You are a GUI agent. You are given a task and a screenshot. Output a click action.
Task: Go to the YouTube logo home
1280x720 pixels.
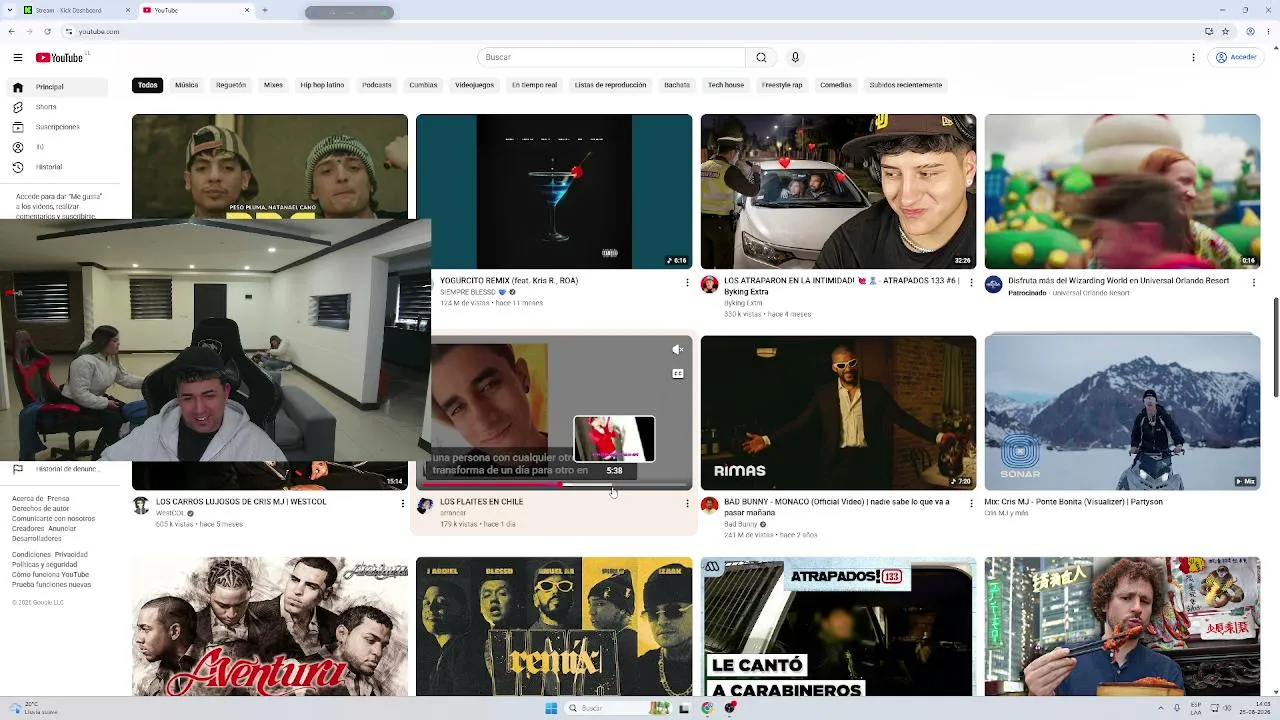click(60, 58)
